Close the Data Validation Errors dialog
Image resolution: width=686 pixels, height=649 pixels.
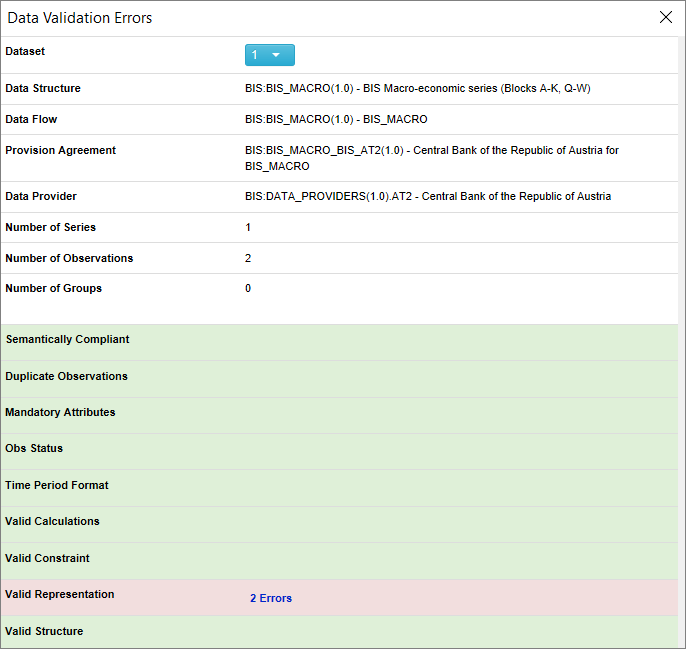(665, 17)
